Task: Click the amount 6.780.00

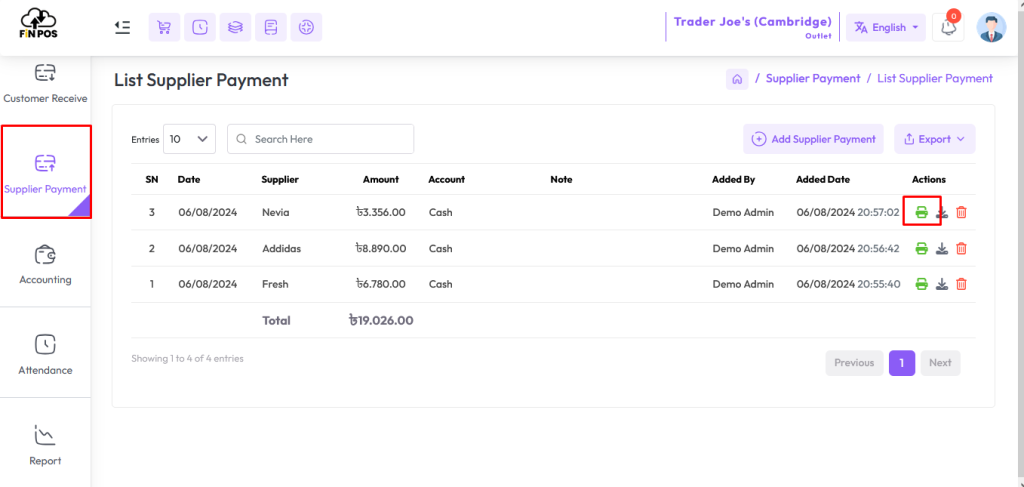Action: click(x=381, y=284)
